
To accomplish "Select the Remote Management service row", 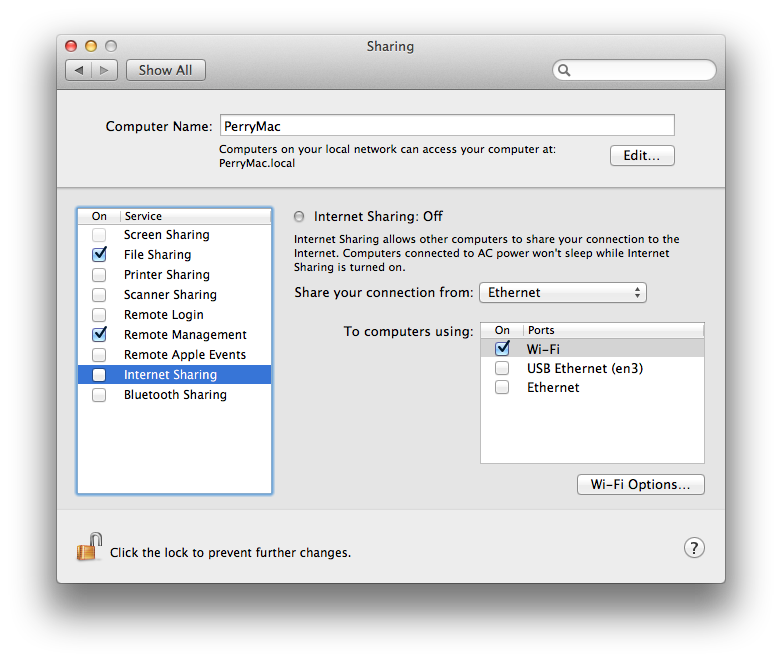I will tap(174, 335).
